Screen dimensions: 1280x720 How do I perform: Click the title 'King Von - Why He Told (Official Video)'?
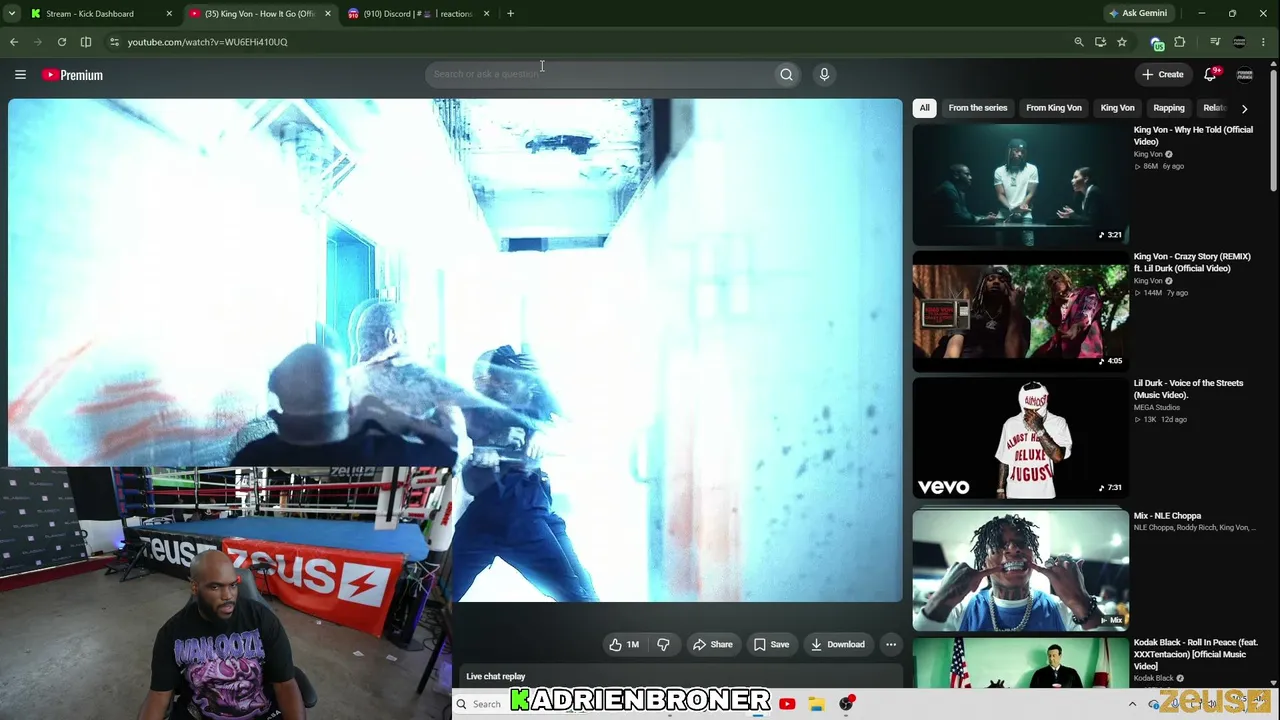click(x=1193, y=136)
